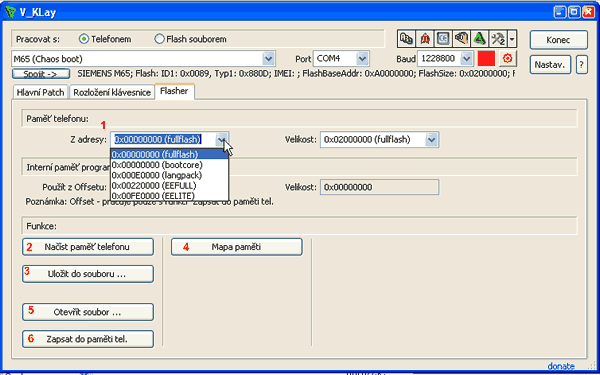This screenshot has width=600, height=375.
Task: Collapse the Z adresy dropdown arrow
Action: (x=221, y=140)
